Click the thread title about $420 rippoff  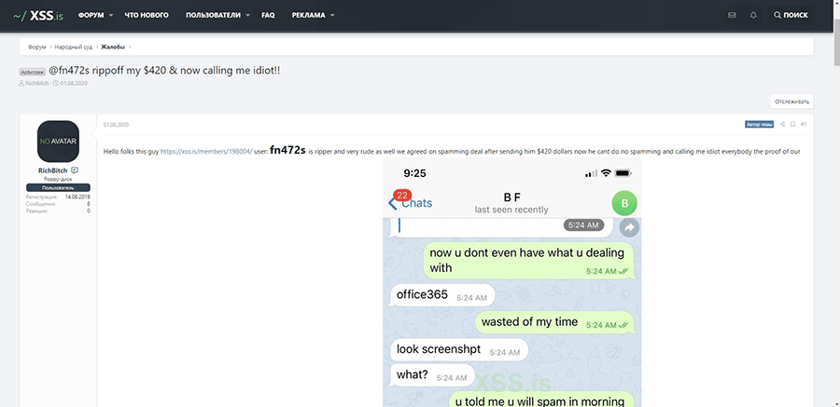[x=164, y=70]
